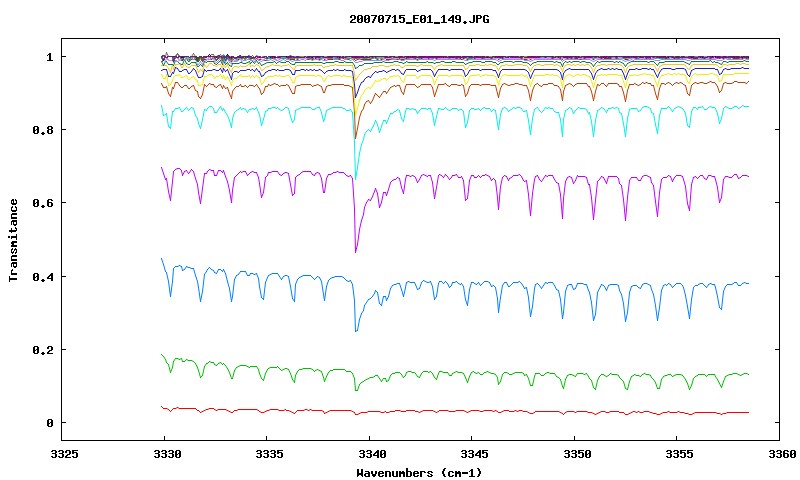Click the x-axis tick label 3325
Image resolution: width=800 pixels, height=480 pixels.
[x=65, y=454]
